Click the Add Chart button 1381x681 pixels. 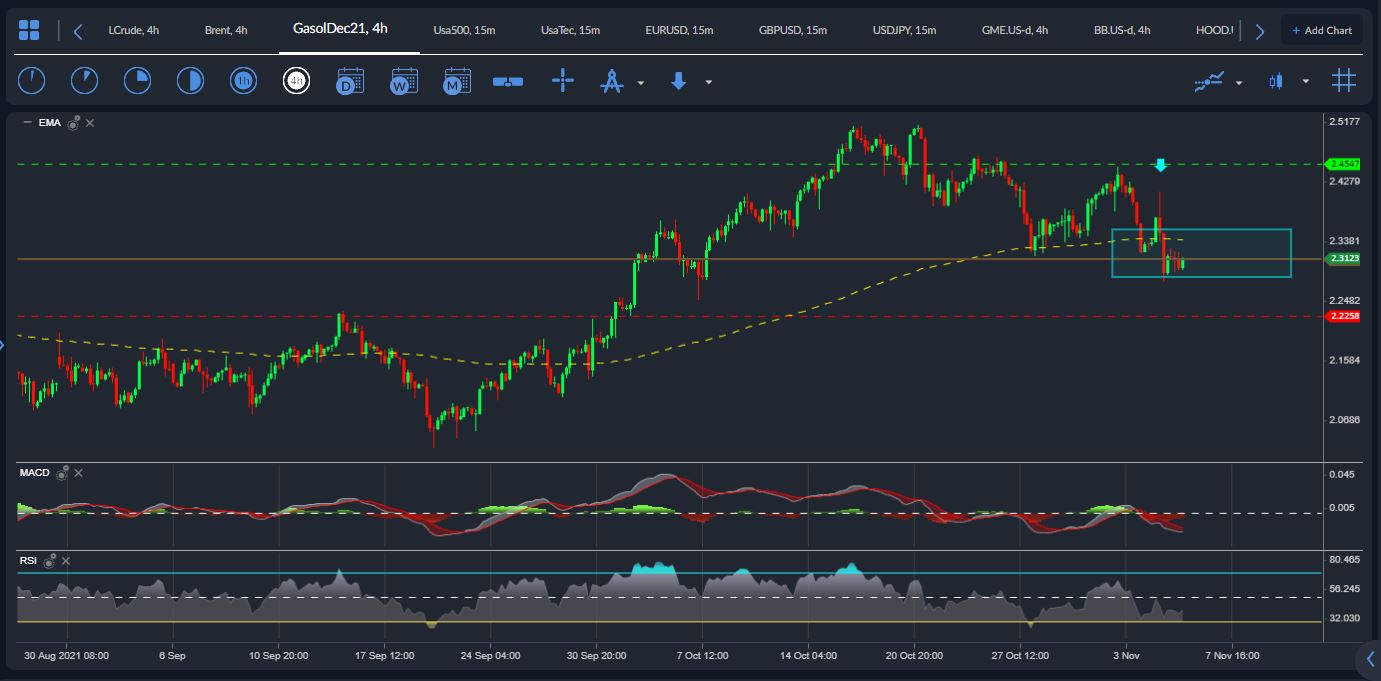tap(1321, 31)
